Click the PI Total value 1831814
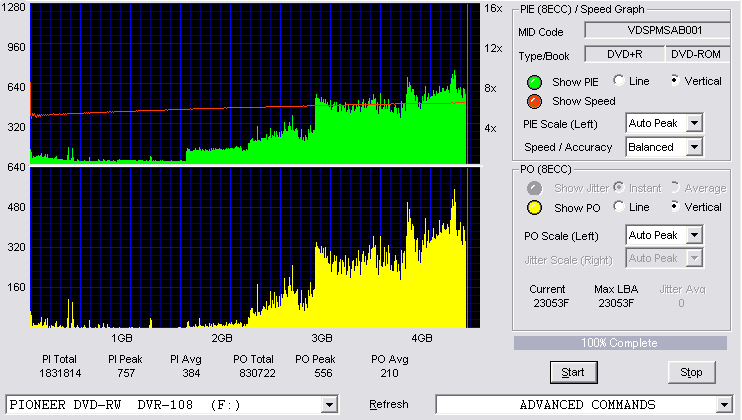This screenshot has height=420, width=742. coord(60,373)
